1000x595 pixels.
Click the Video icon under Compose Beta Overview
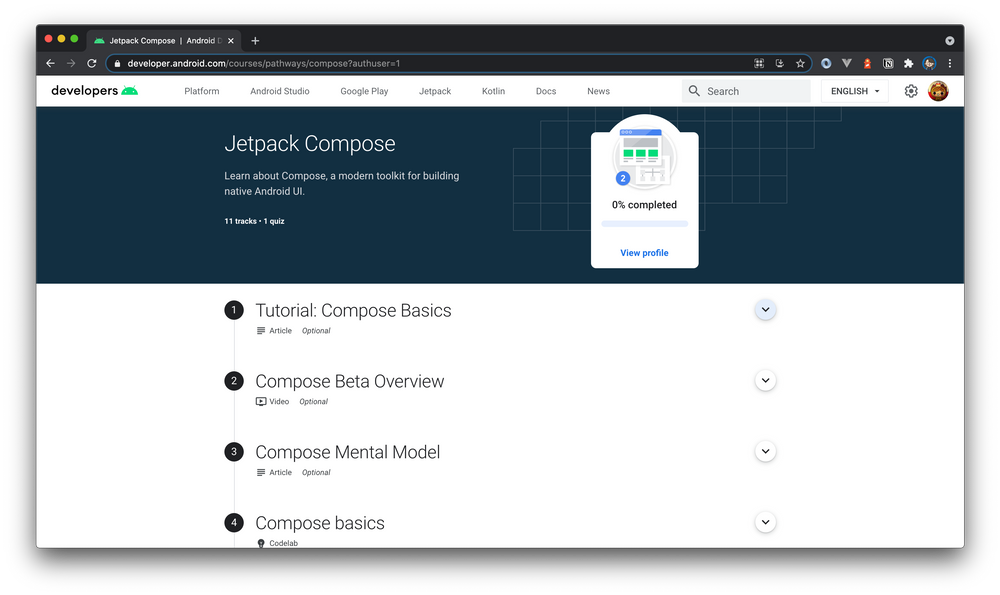coord(260,401)
